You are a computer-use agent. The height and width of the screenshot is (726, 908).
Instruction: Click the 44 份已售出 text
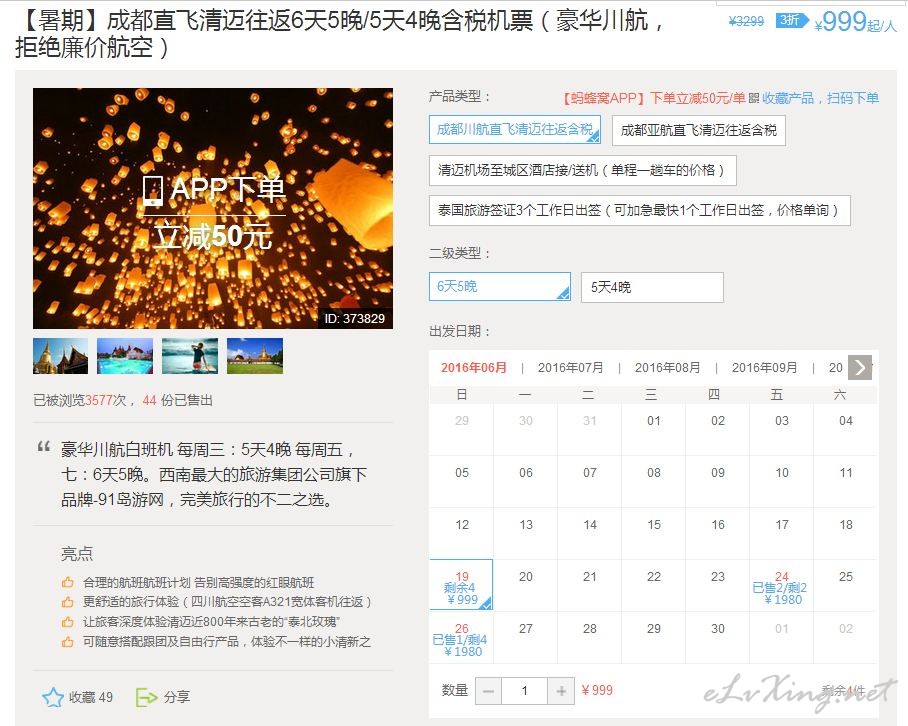coord(177,400)
